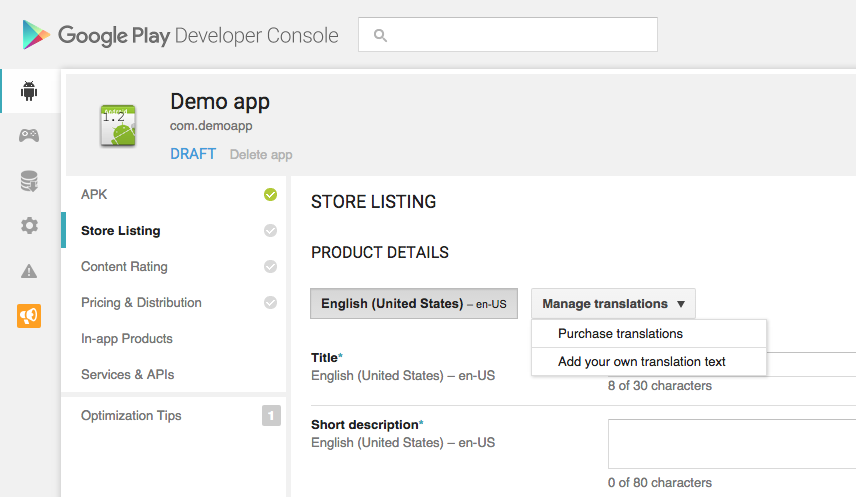The image size is (856, 497).
Task: Open Alerts warning triangle icon
Action: click(29, 271)
